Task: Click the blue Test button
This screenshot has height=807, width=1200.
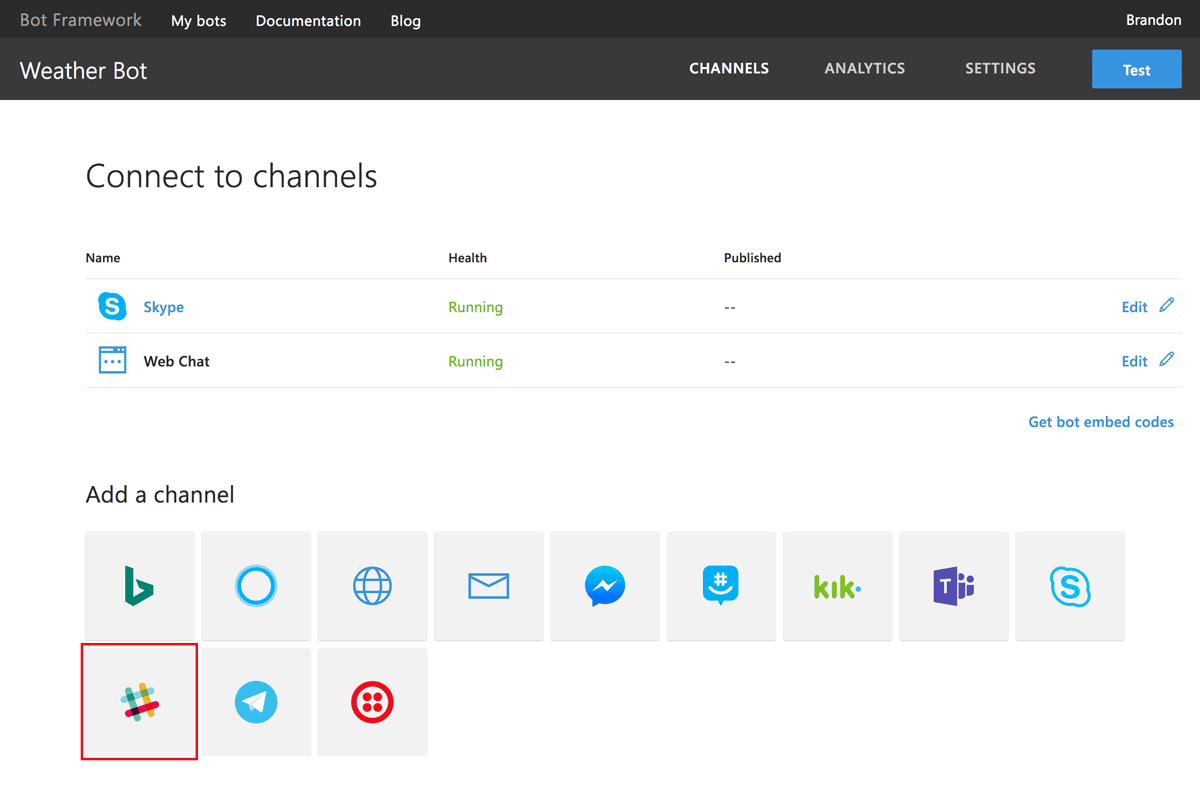Action: [x=1137, y=70]
